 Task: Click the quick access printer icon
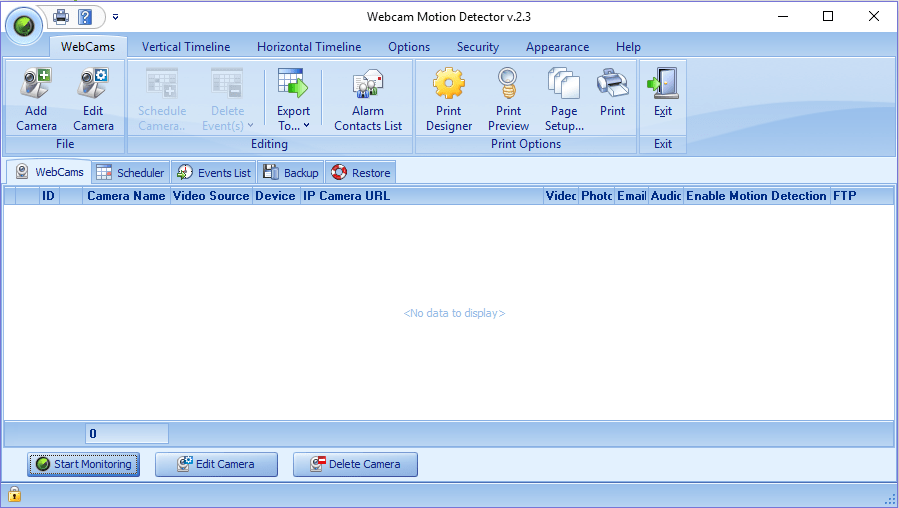pos(61,17)
